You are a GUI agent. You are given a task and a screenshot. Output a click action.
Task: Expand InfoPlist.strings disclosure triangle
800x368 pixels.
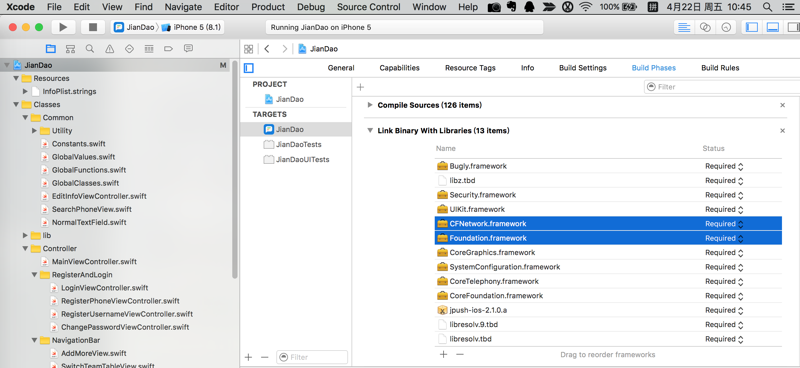(x=25, y=91)
